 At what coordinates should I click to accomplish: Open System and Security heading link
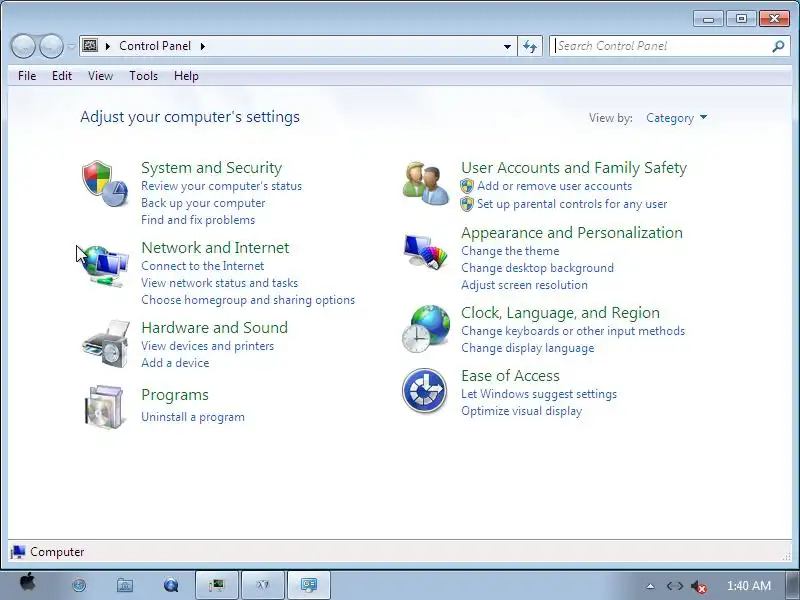tap(211, 167)
